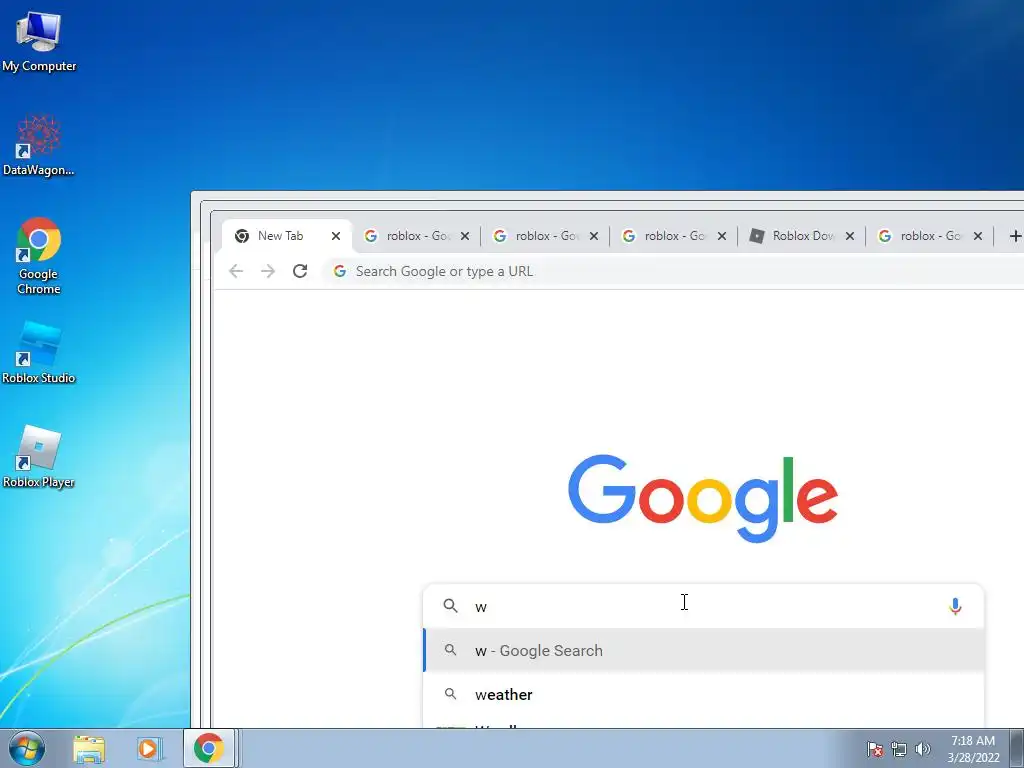Close the last roblox Google tab

pyautogui.click(x=978, y=236)
